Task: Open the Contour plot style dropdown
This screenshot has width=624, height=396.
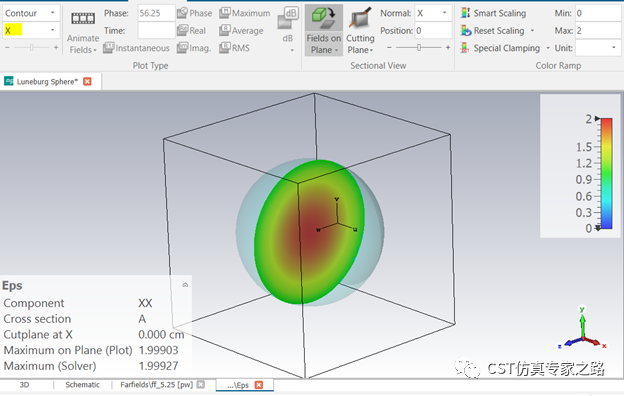Action: [x=31, y=13]
